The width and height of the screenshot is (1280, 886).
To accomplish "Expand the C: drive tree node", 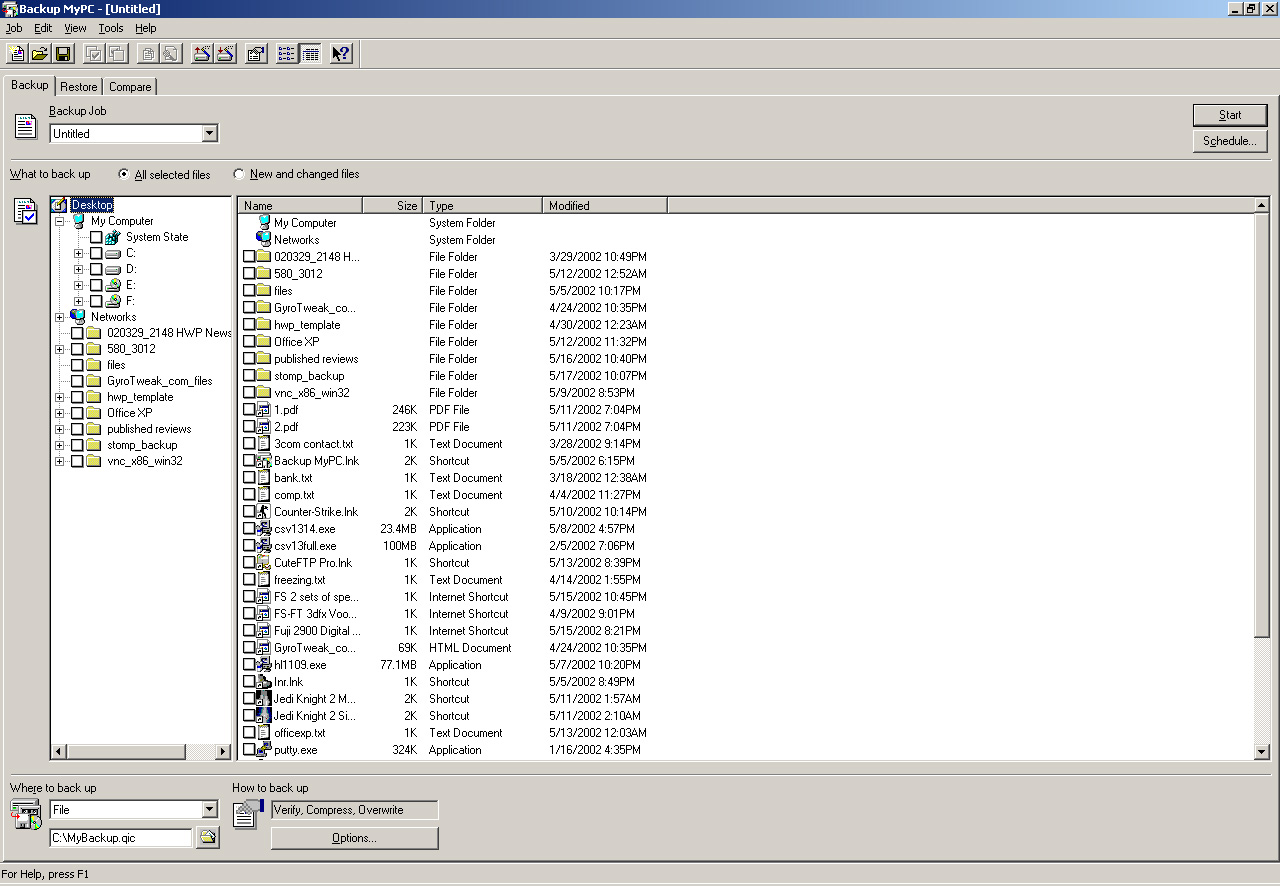I will point(79,254).
